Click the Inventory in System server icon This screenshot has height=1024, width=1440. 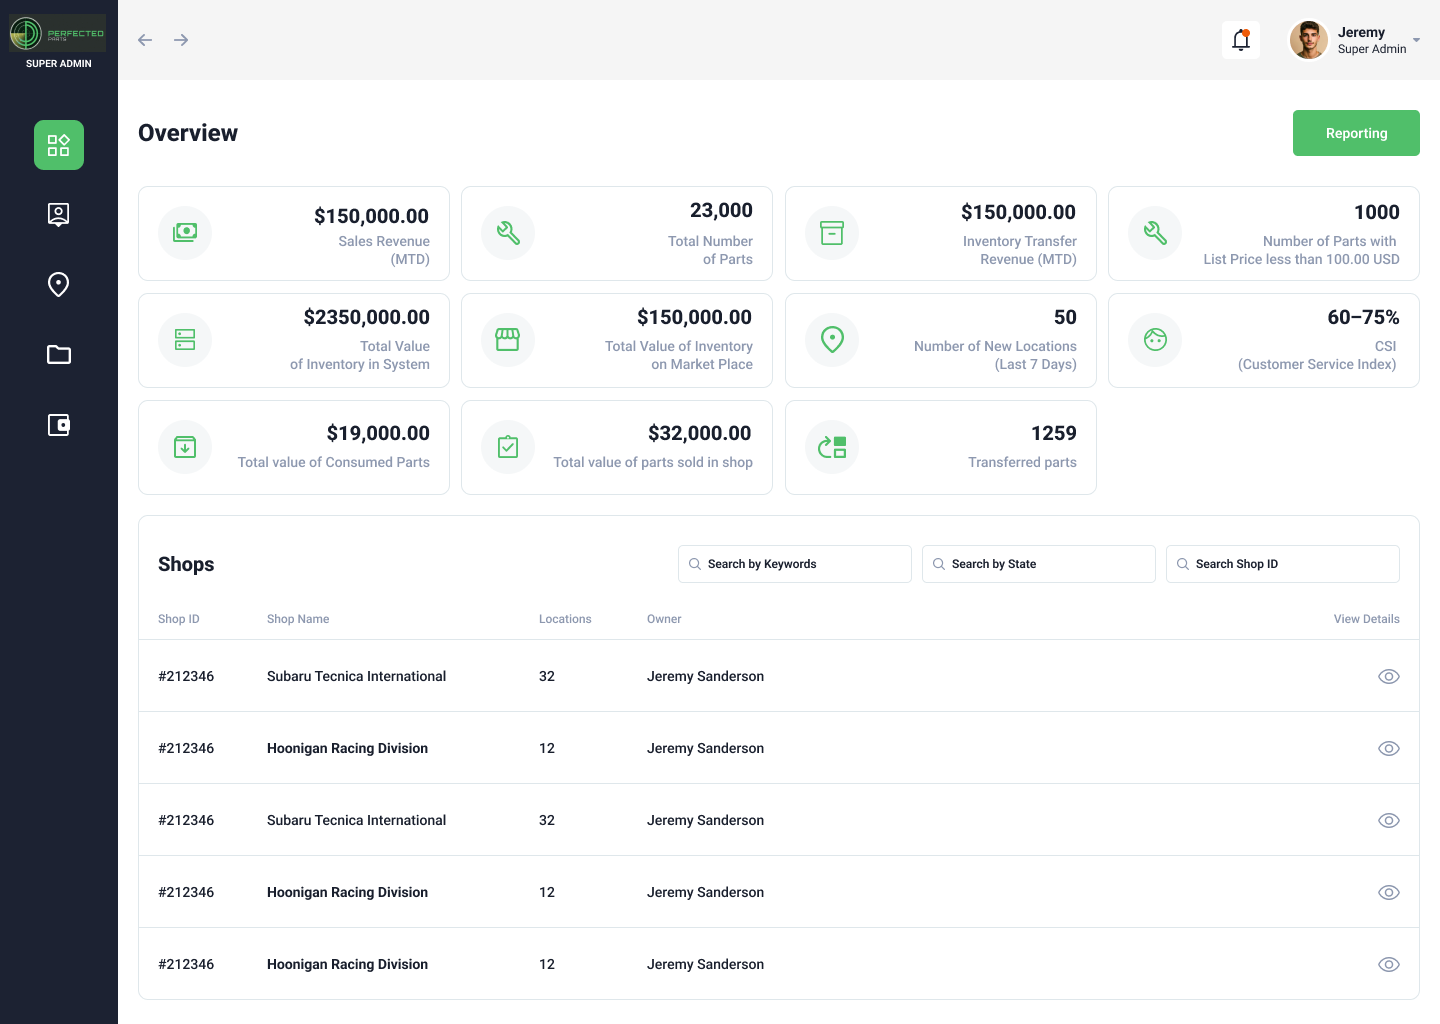click(185, 340)
